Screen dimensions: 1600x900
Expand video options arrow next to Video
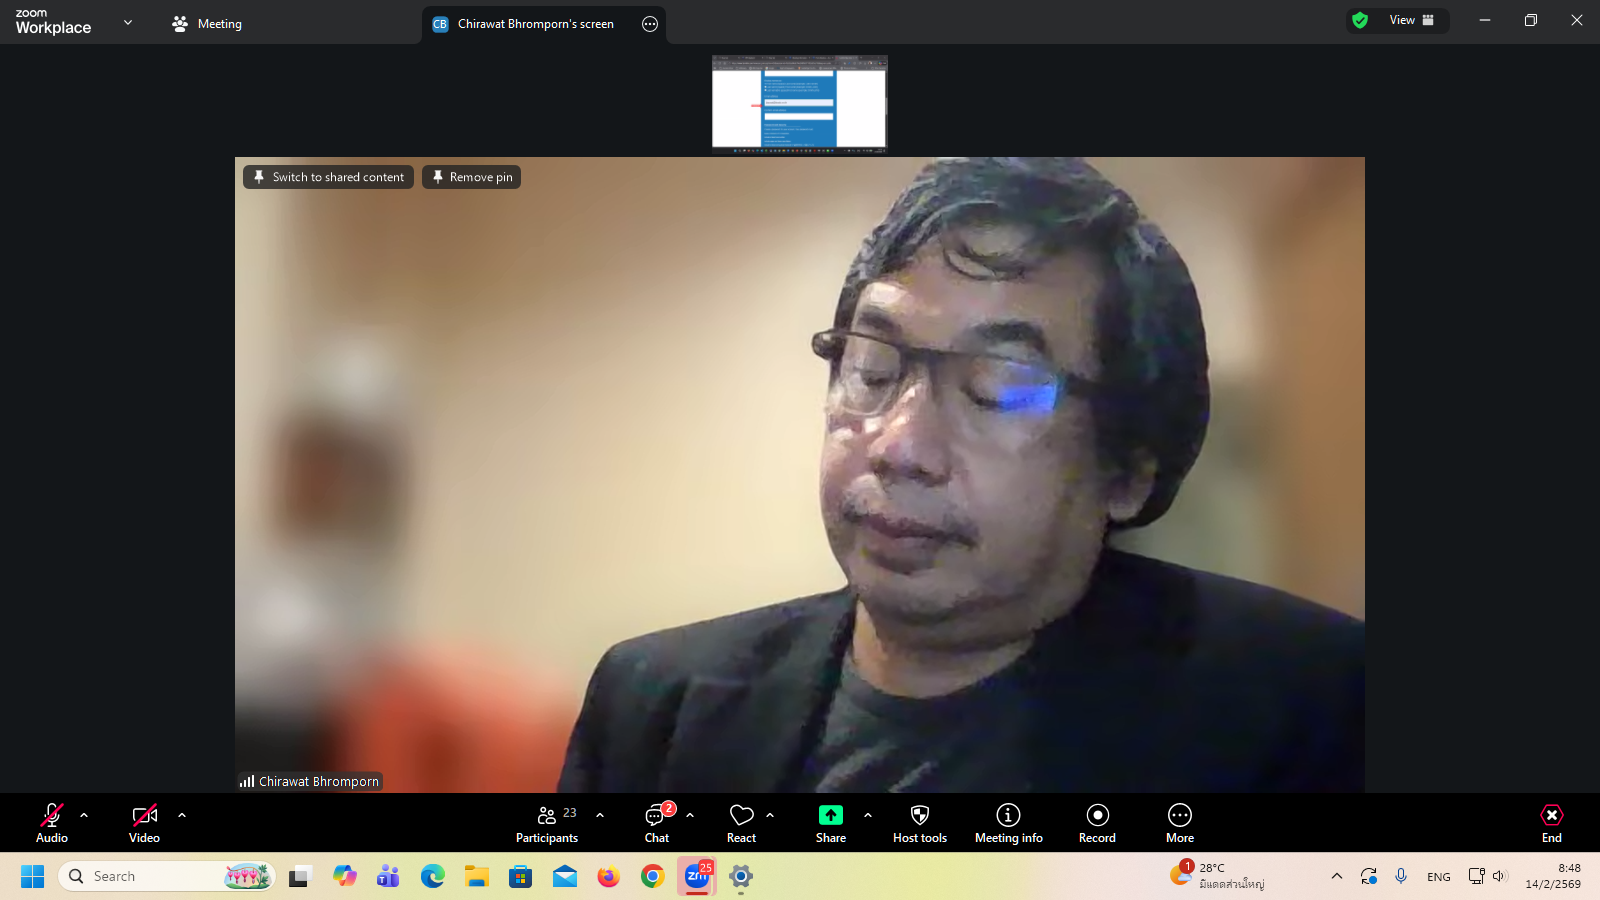pyautogui.click(x=182, y=815)
